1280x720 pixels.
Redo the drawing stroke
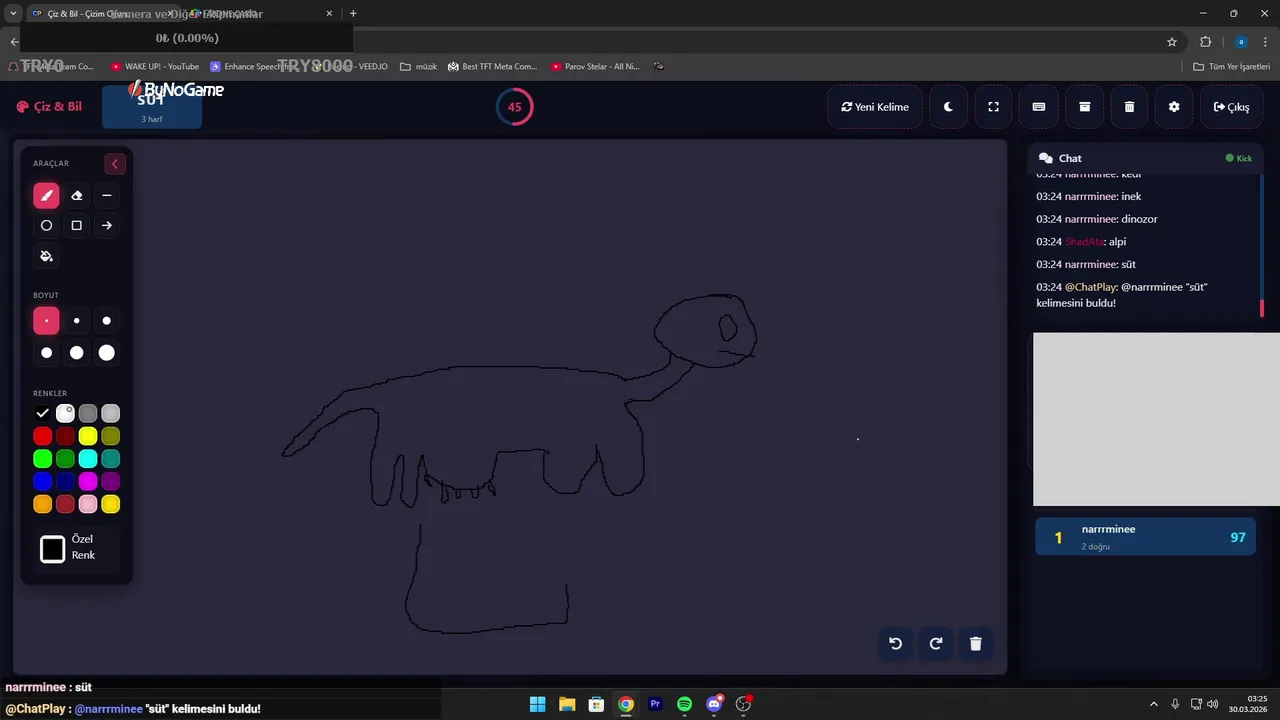click(x=936, y=644)
